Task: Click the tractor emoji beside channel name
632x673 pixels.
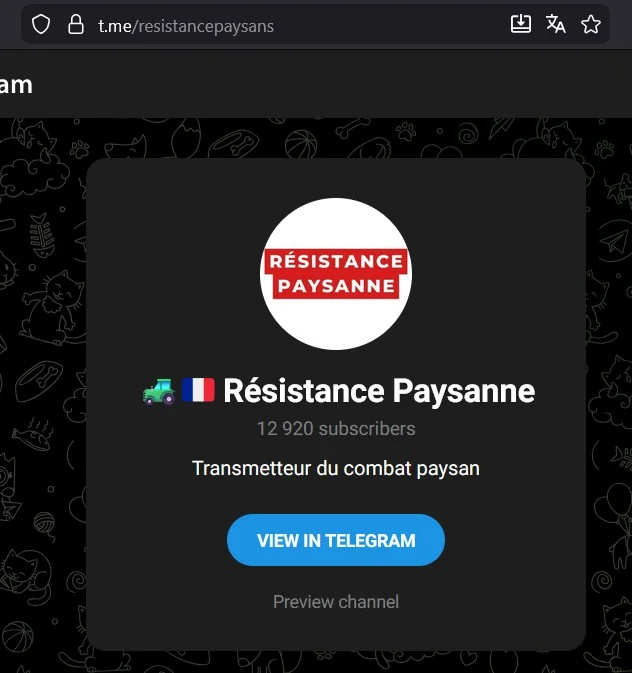Action: click(159, 391)
